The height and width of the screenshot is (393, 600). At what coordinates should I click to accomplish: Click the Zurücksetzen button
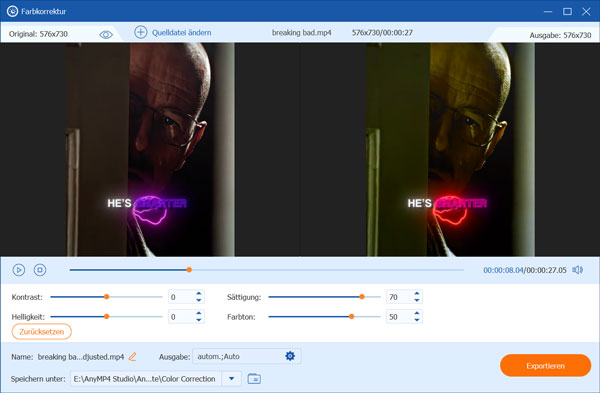[x=42, y=331]
